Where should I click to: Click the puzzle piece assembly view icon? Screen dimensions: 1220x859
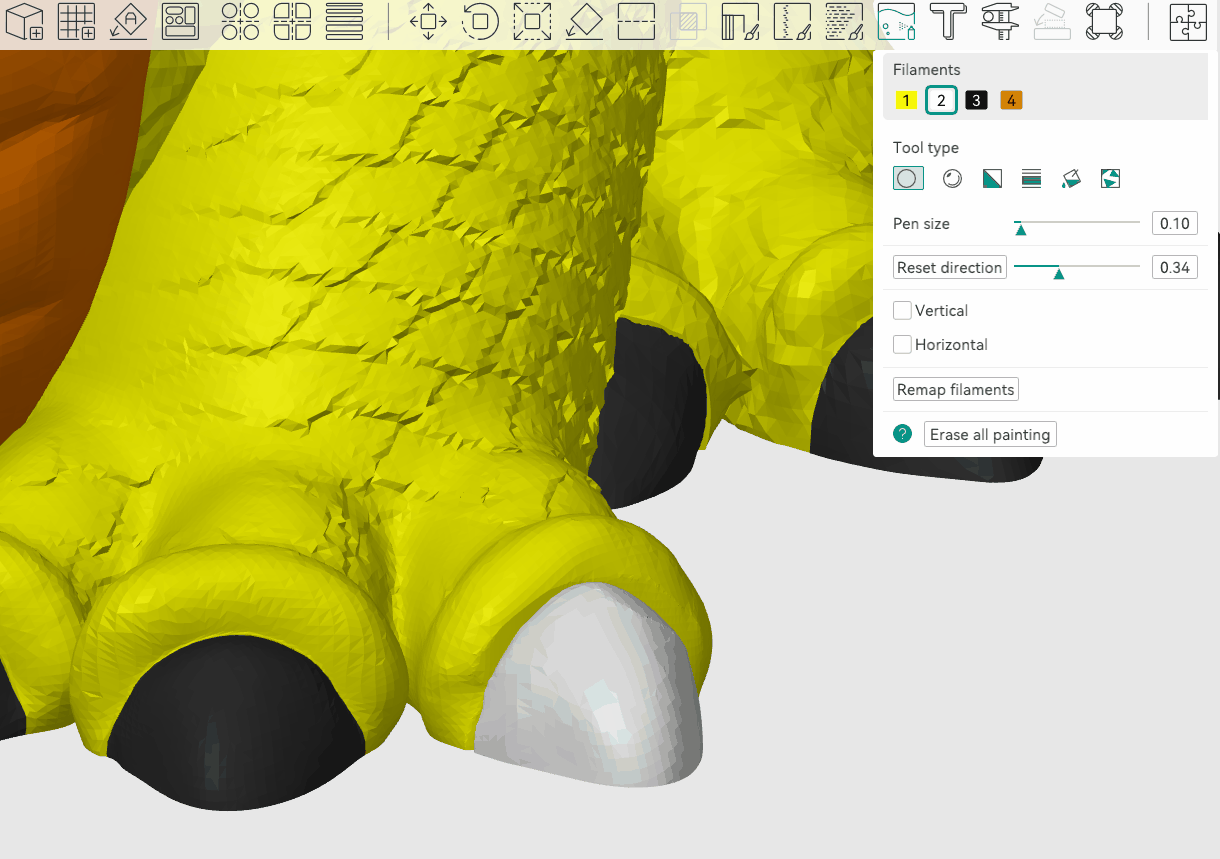click(x=1188, y=21)
